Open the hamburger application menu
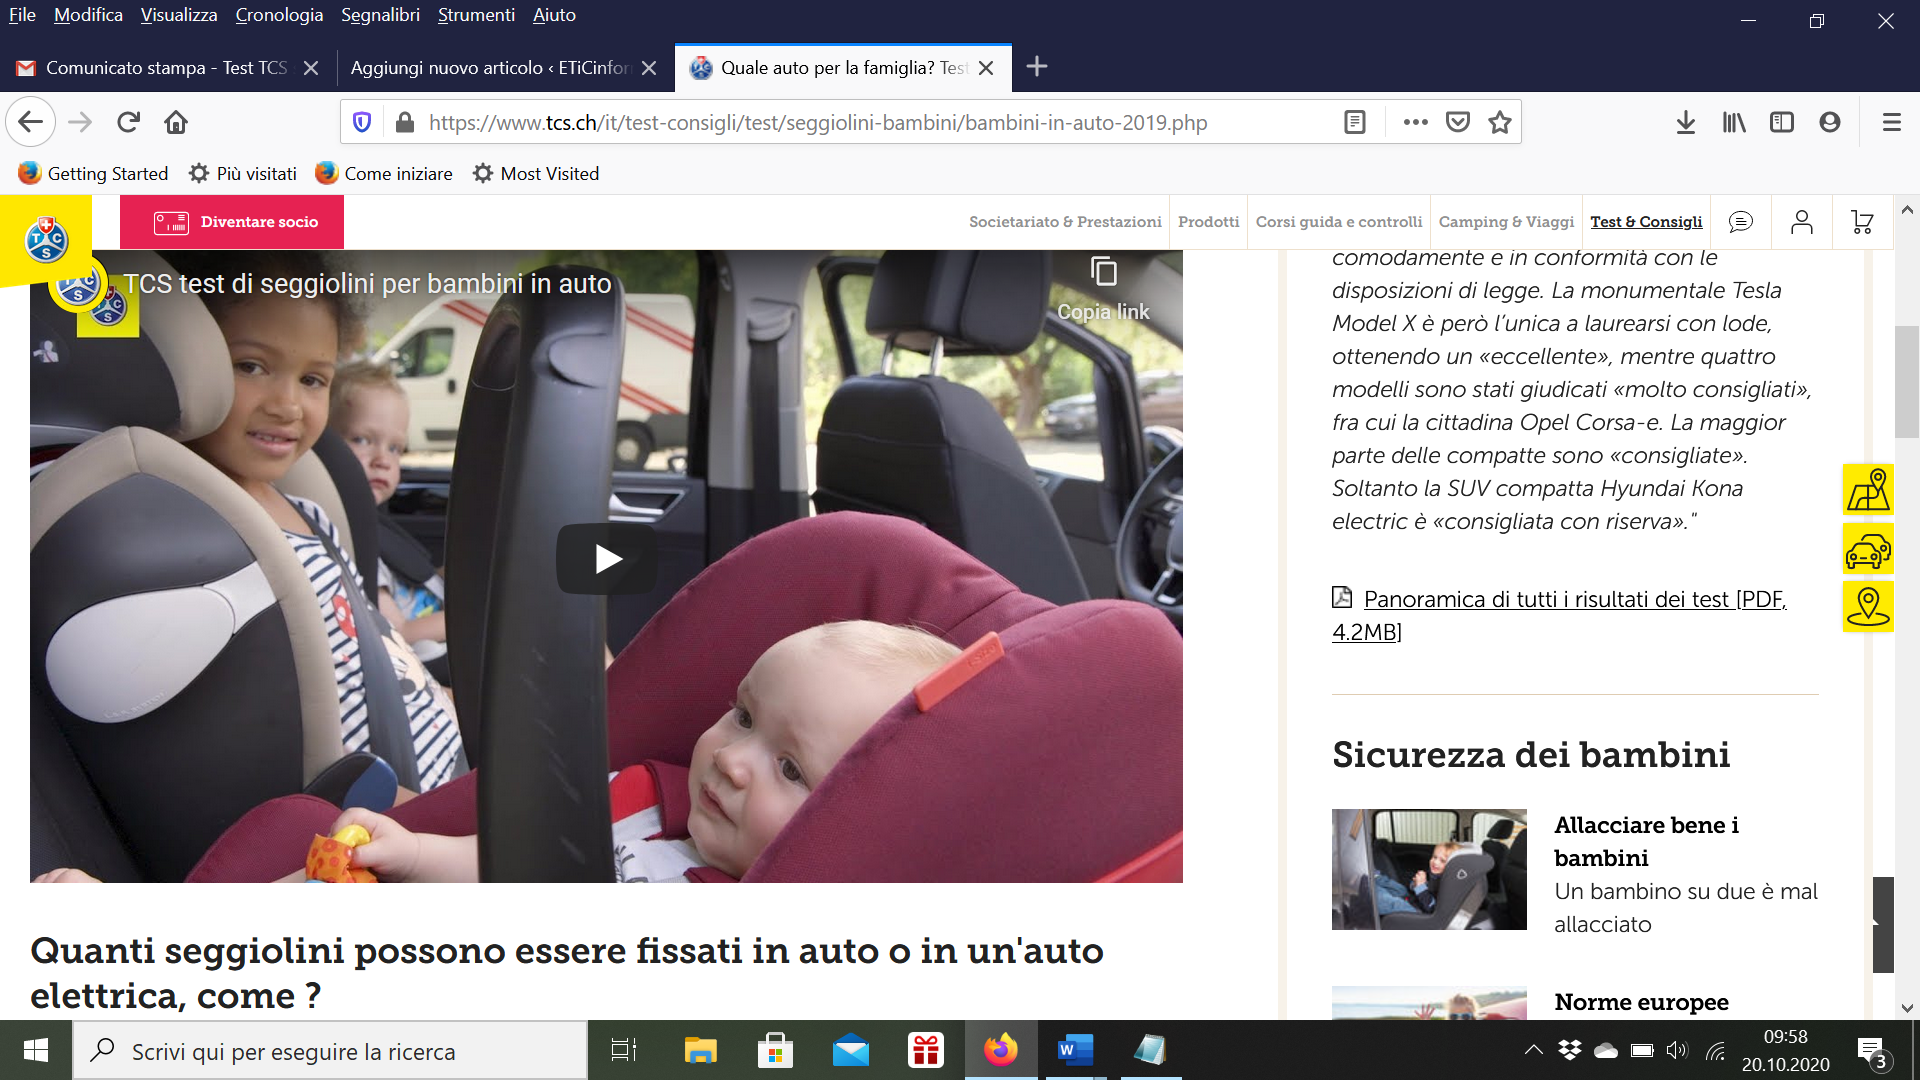This screenshot has width=1920, height=1080. click(1891, 122)
